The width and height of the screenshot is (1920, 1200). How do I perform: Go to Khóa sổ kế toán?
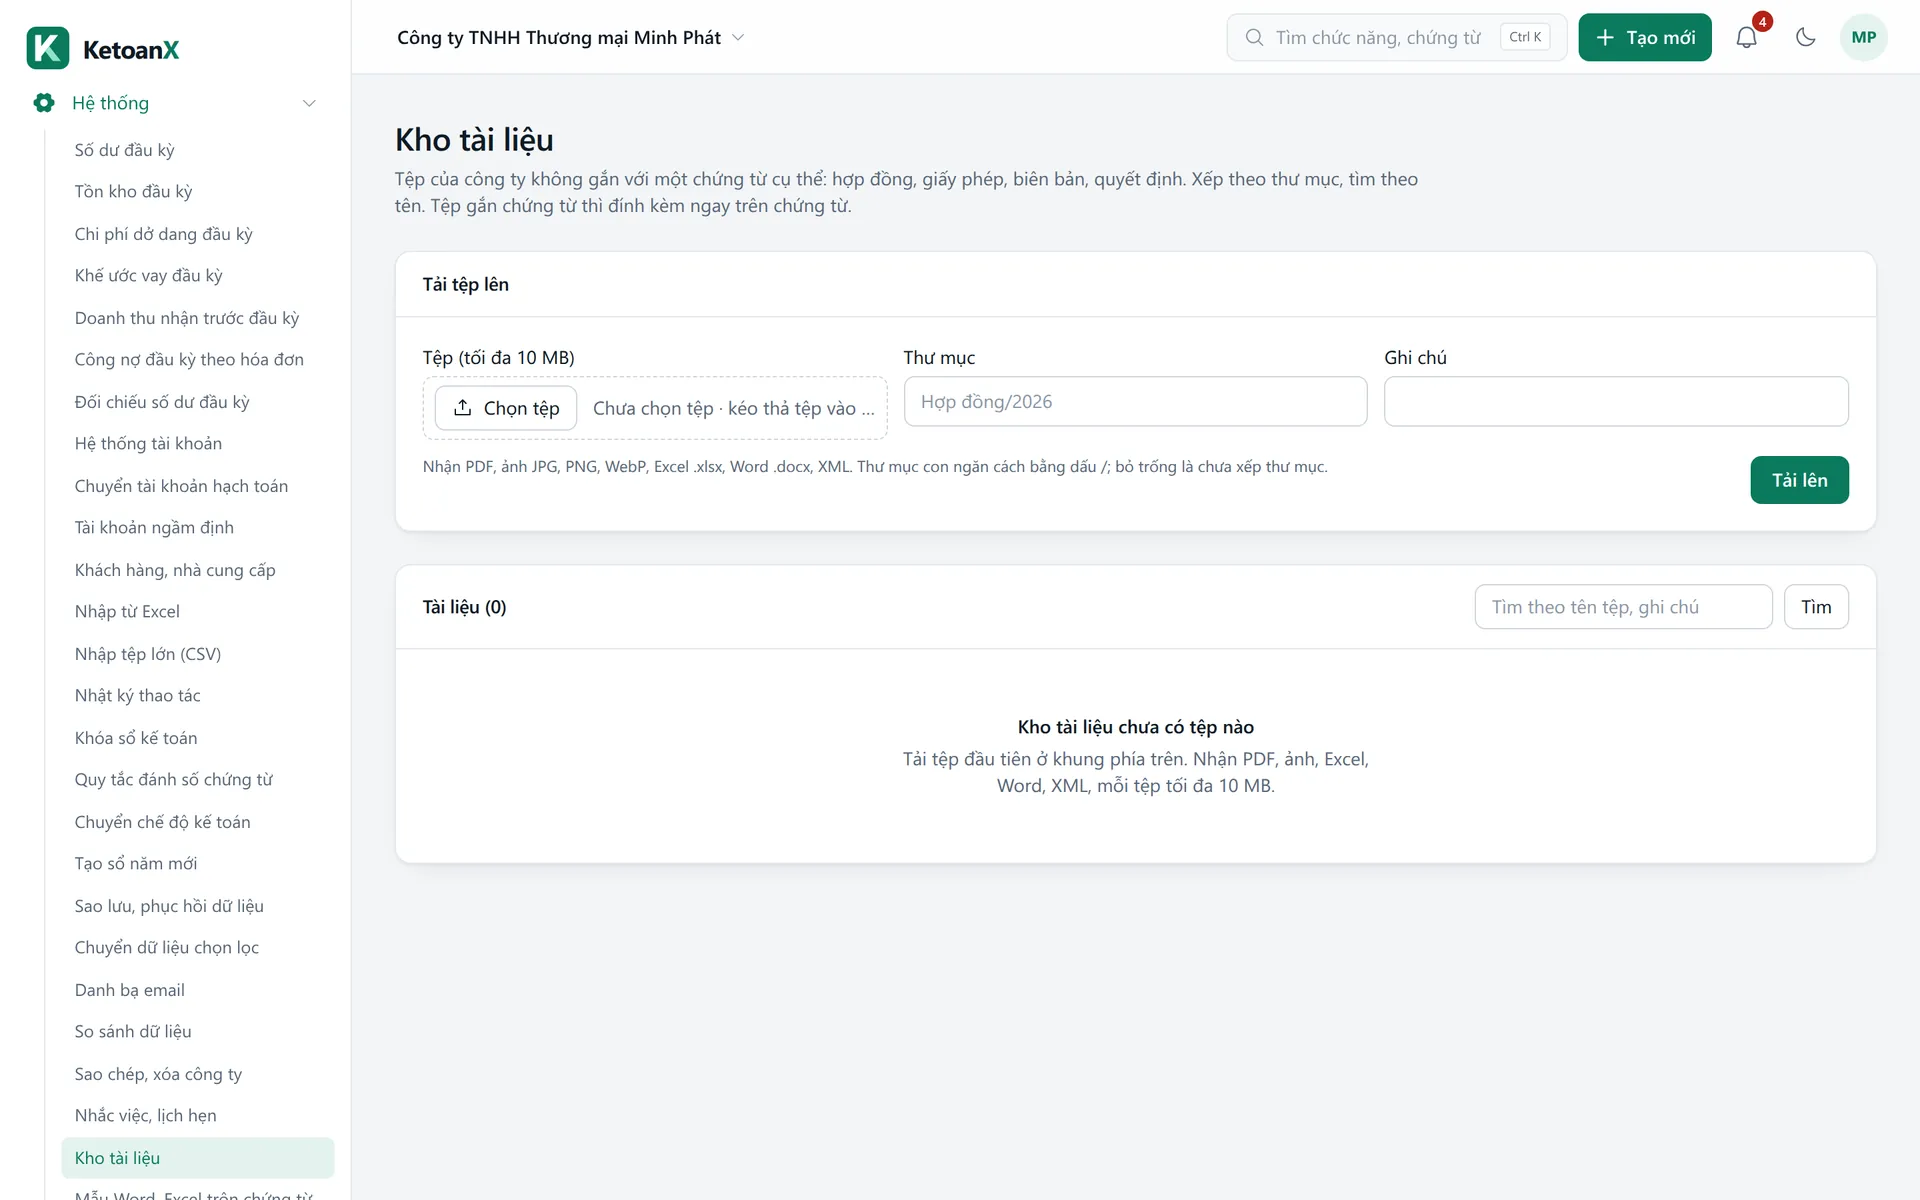coord(198,738)
